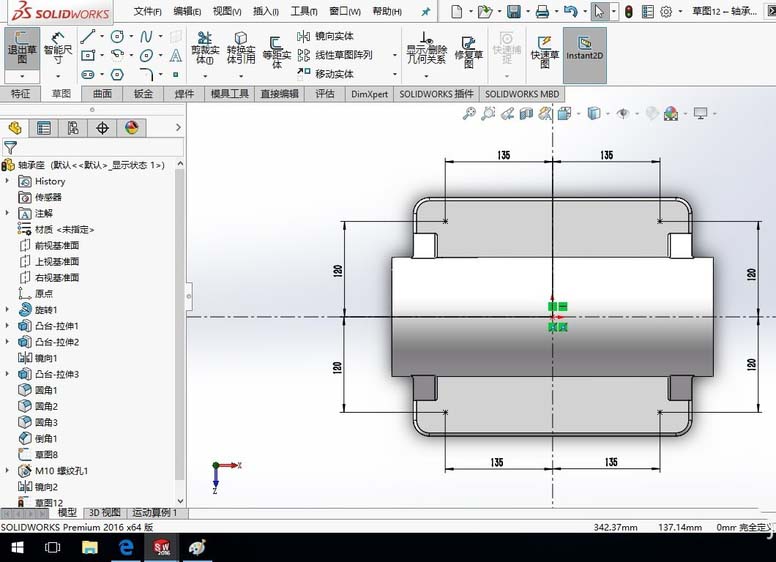Expand the History tree node

click(7, 181)
